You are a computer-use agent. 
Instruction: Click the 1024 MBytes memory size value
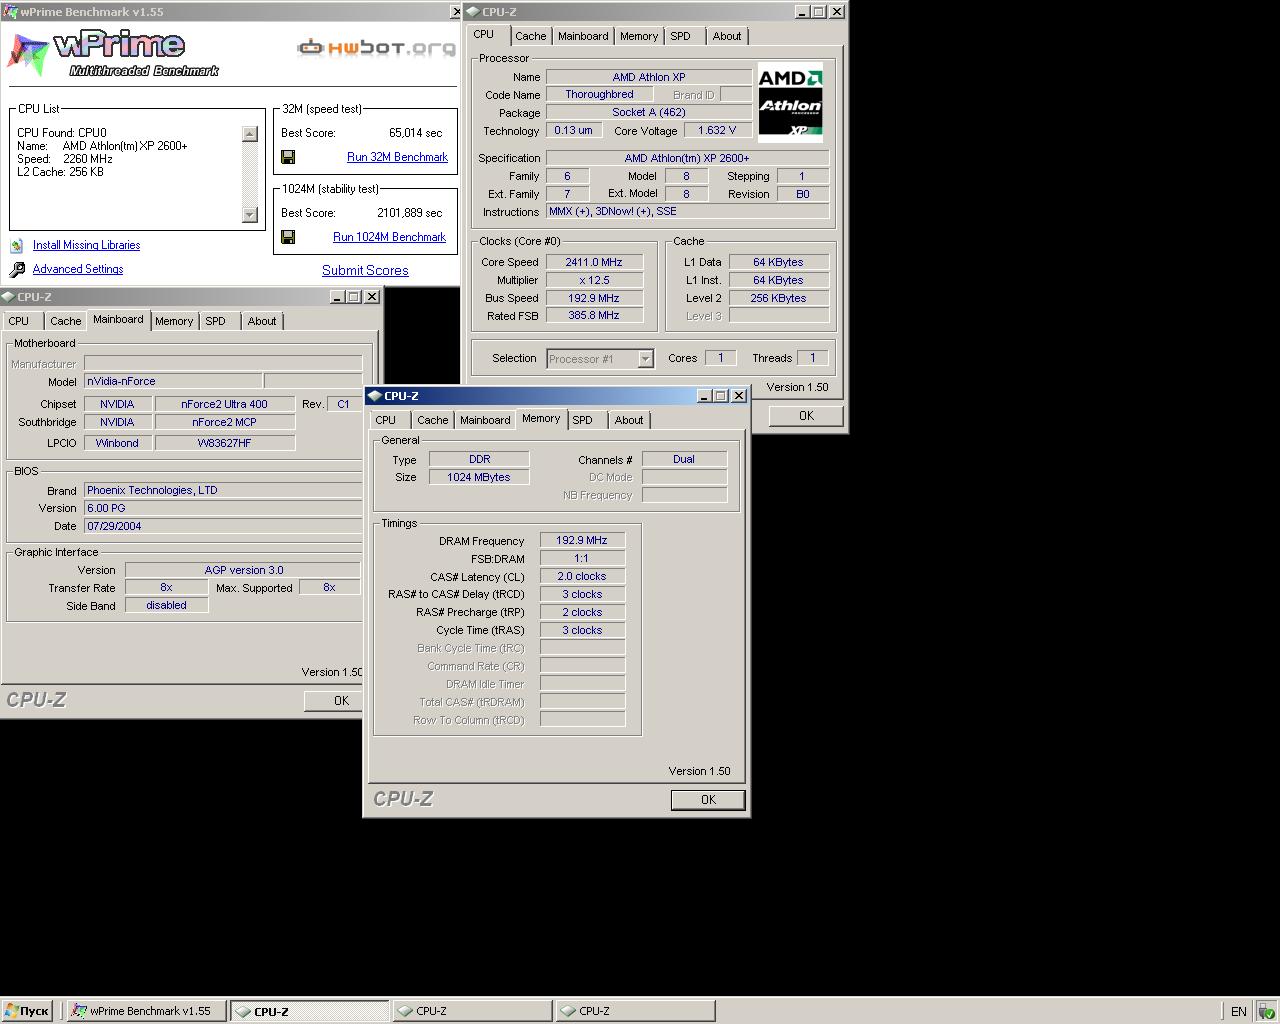(x=479, y=477)
